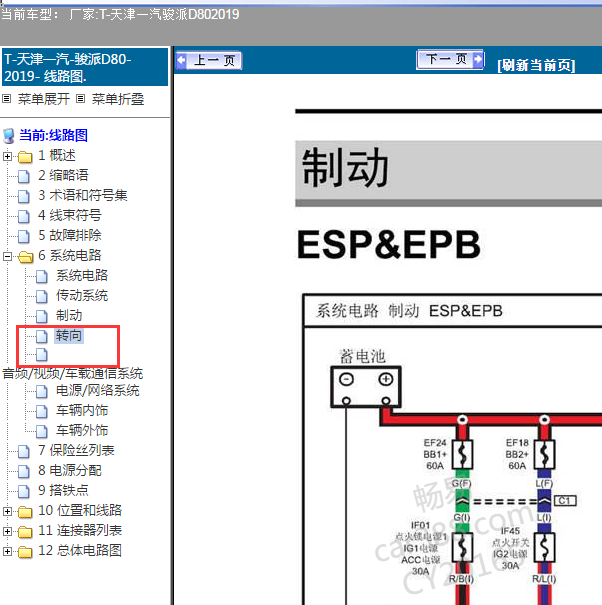
Task: Expand the 11 连接器列表 folder
Action: point(7,531)
